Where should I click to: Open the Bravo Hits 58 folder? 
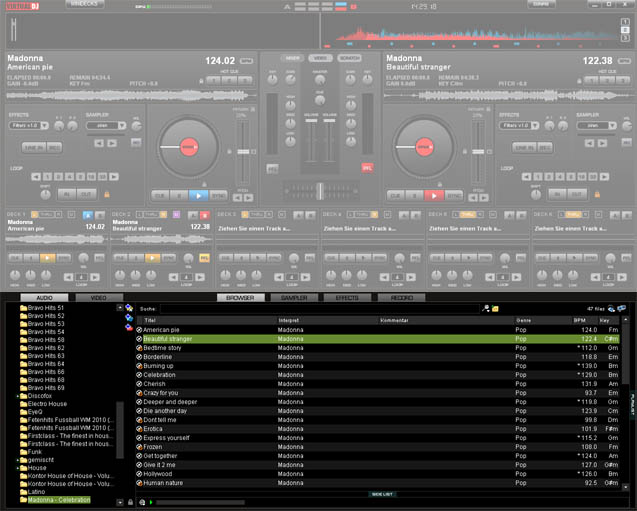pyautogui.click(x=42, y=340)
